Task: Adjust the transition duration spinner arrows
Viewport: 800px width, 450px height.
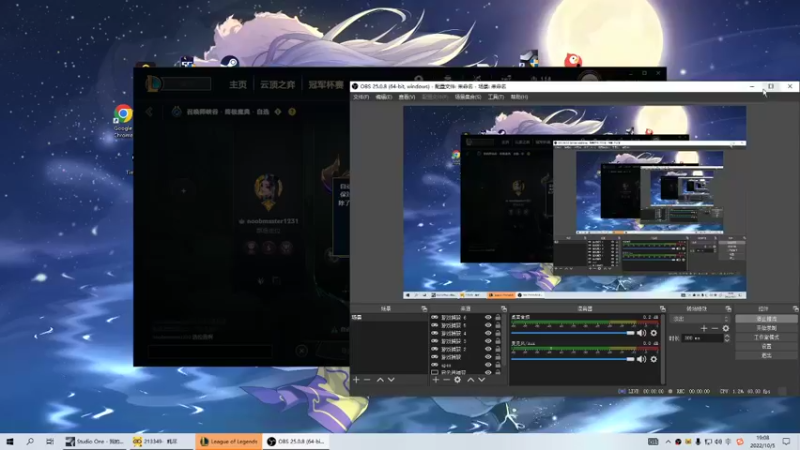Action: click(727, 338)
